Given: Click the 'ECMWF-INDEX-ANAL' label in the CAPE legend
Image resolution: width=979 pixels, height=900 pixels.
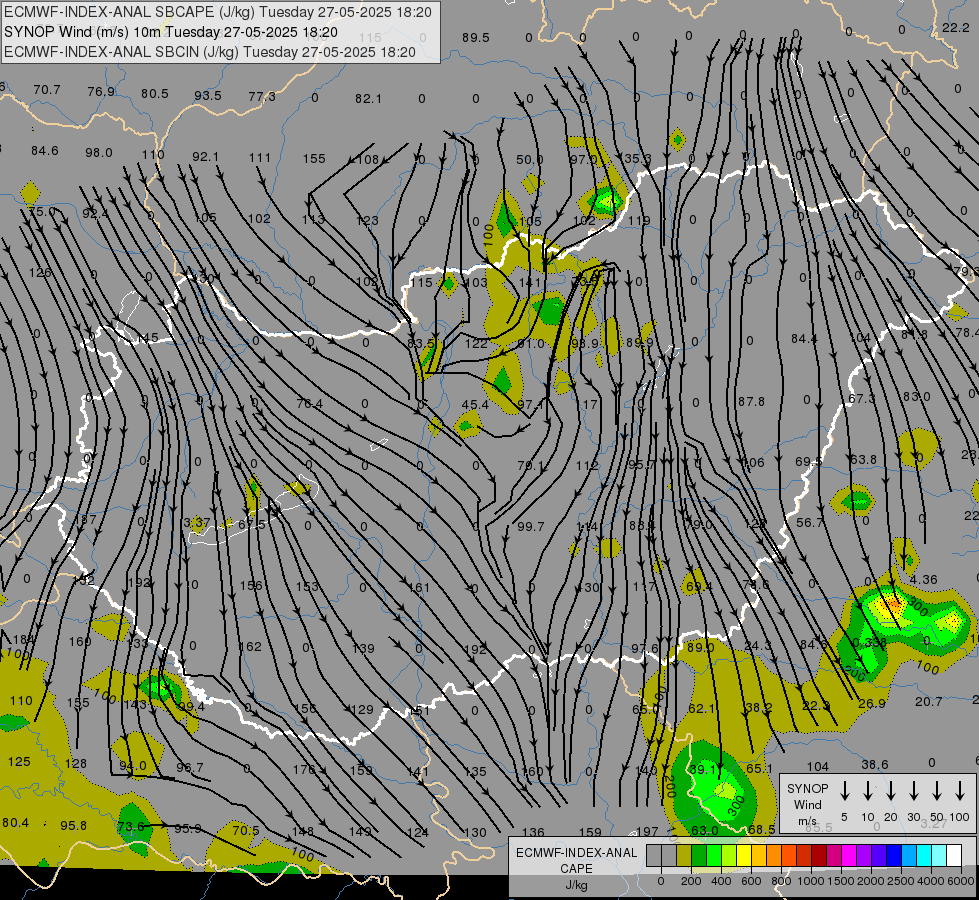Looking at the screenshot, I should 576,853.
